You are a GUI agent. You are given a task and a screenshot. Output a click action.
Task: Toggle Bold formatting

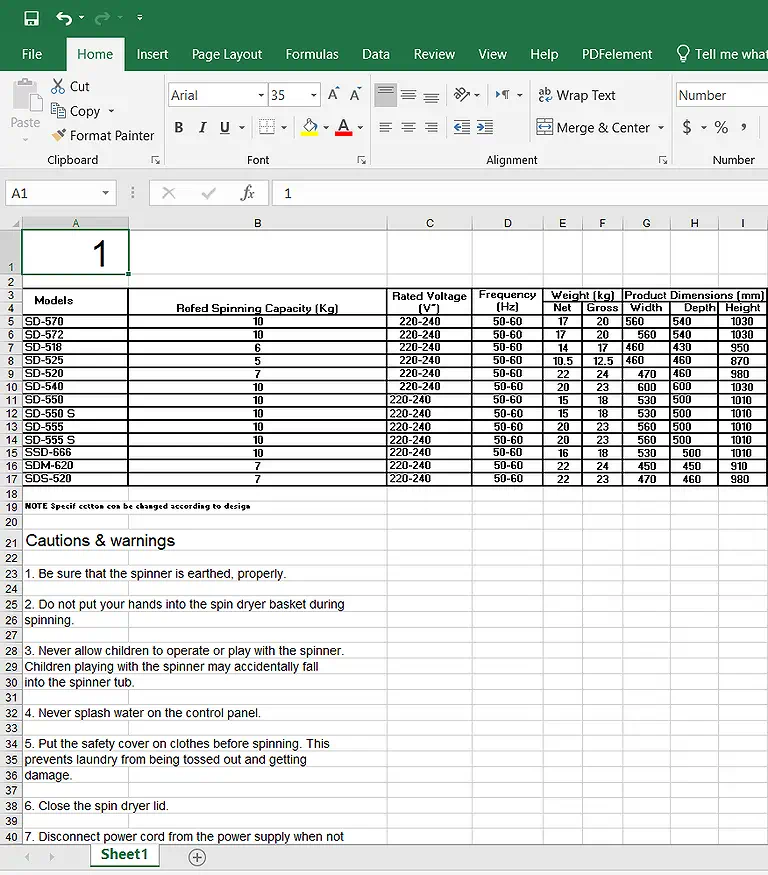point(179,127)
